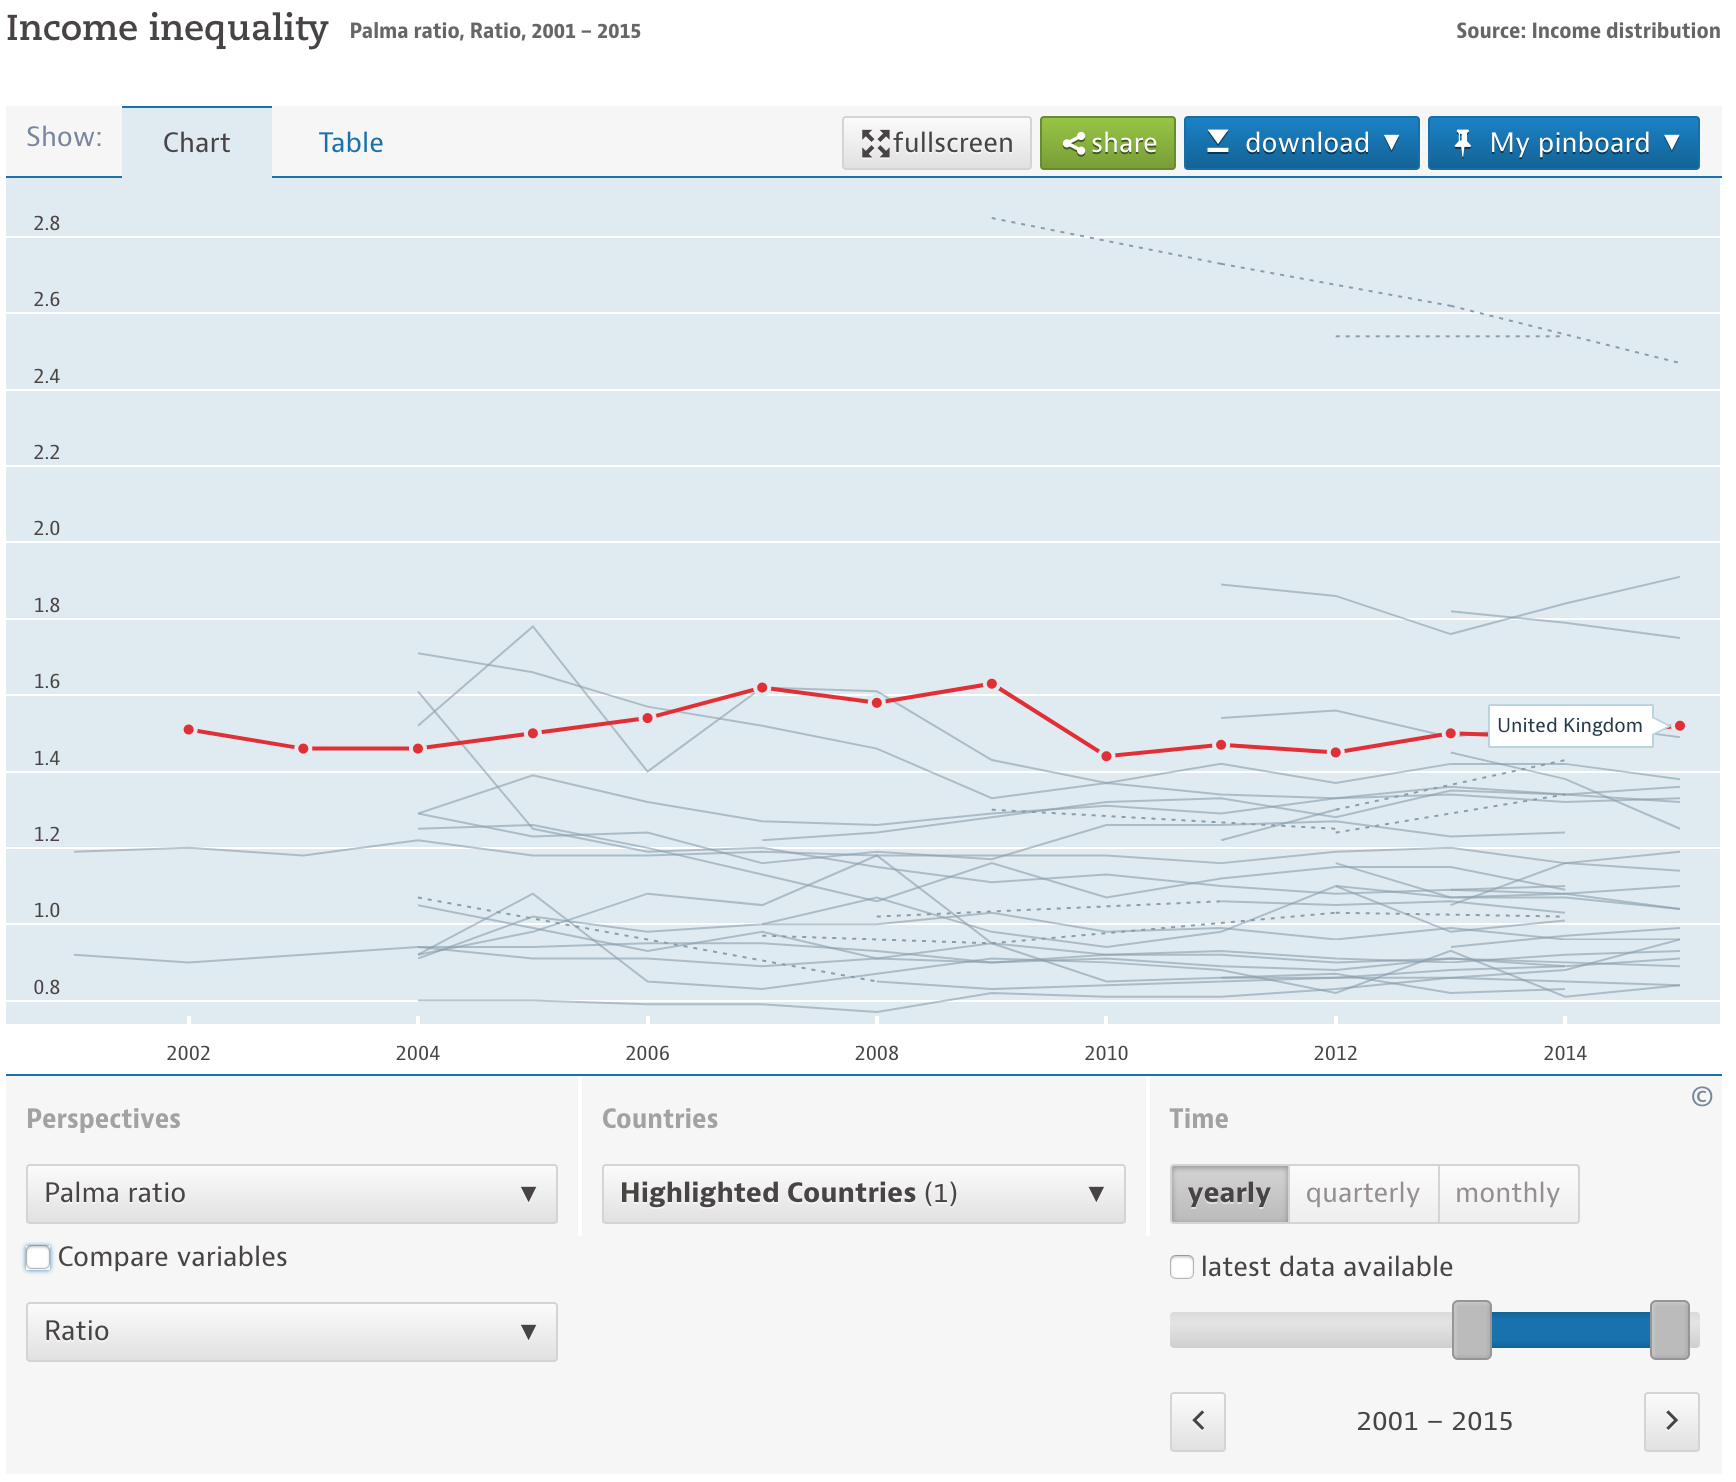Go to next time period arrow
The image size is (1736, 1482).
1671,1421
